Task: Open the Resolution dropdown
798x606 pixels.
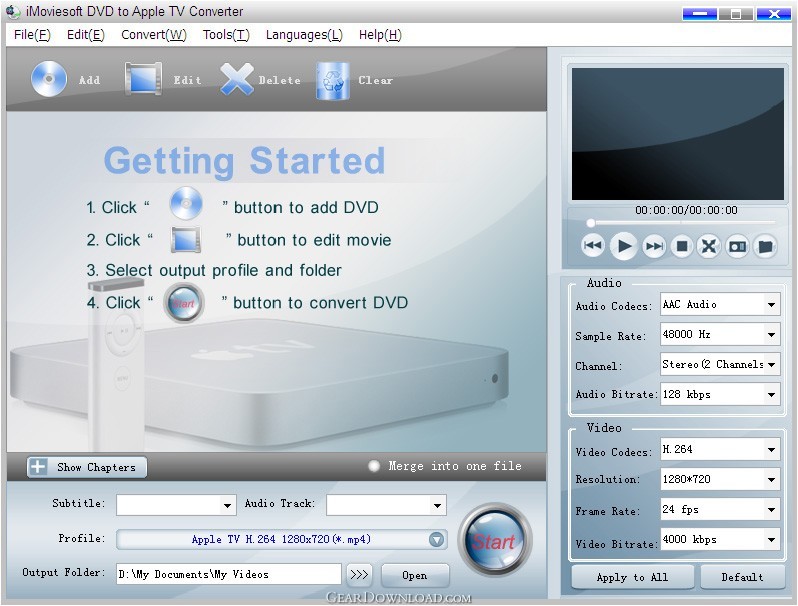Action: pyautogui.click(x=771, y=480)
